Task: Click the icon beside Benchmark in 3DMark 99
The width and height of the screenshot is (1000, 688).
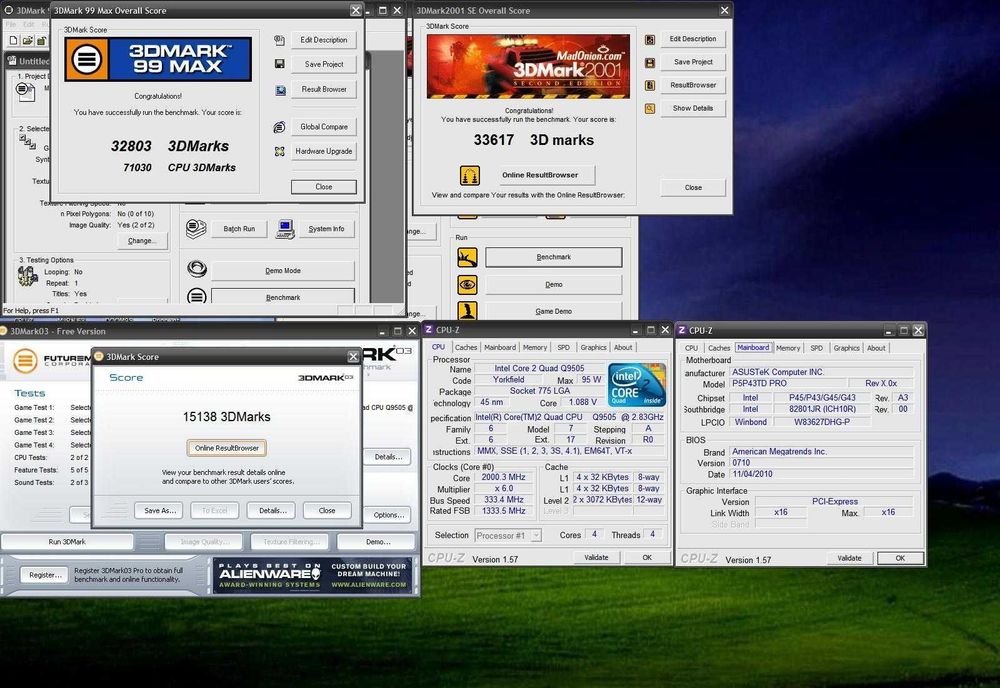Action: 196,296
